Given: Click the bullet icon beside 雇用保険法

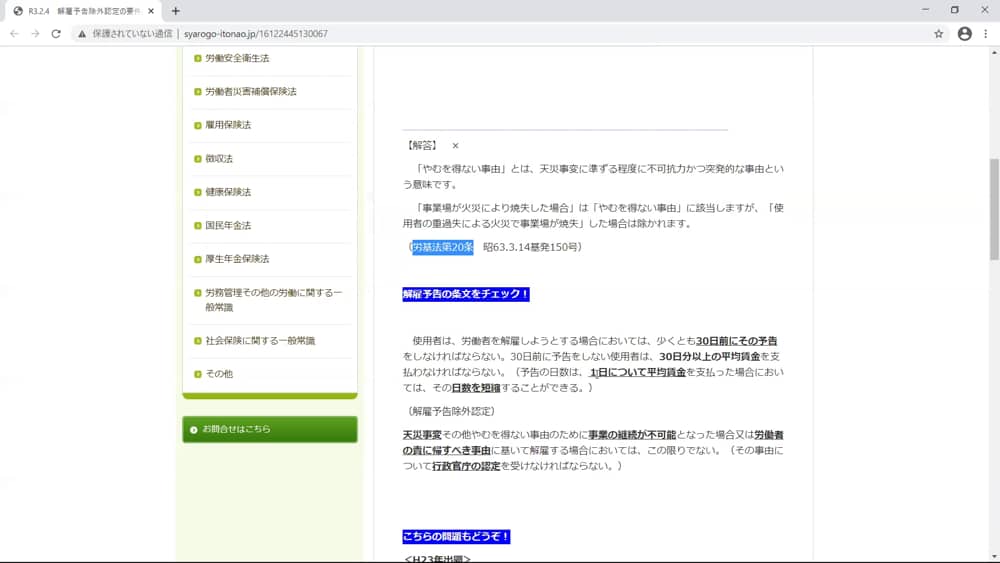Looking at the screenshot, I should (198, 125).
